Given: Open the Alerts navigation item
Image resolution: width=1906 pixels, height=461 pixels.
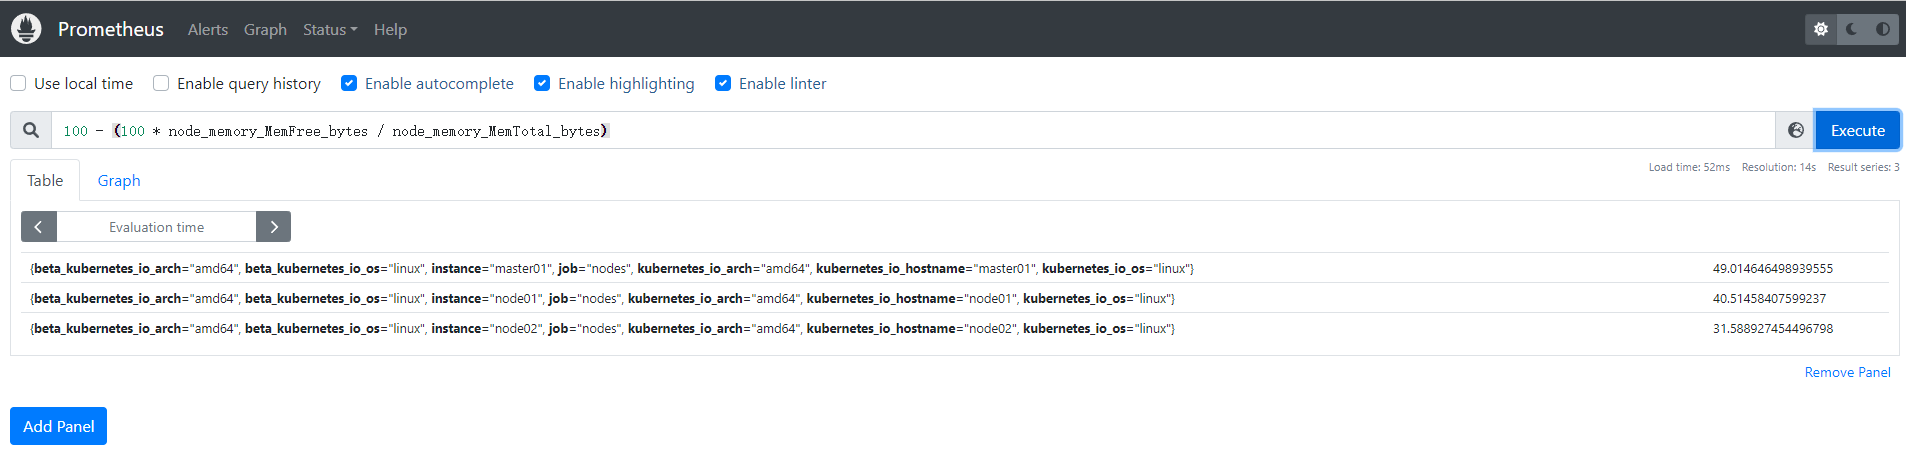Looking at the screenshot, I should [207, 30].
